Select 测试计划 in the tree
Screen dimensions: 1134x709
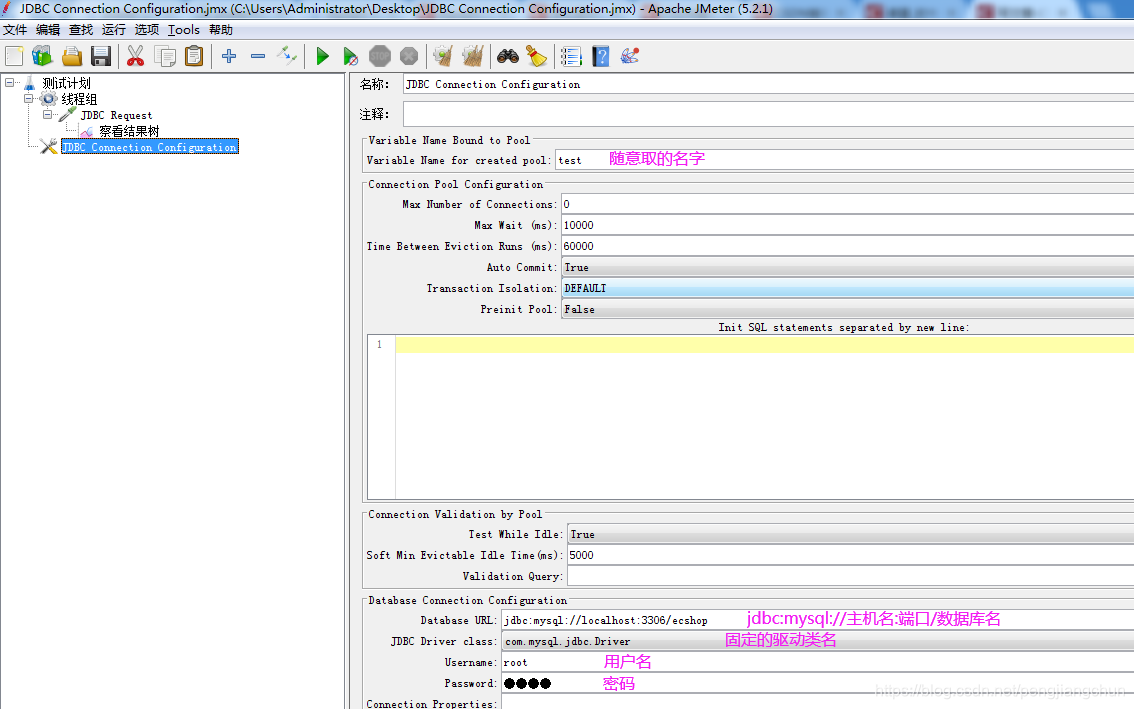(66, 83)
